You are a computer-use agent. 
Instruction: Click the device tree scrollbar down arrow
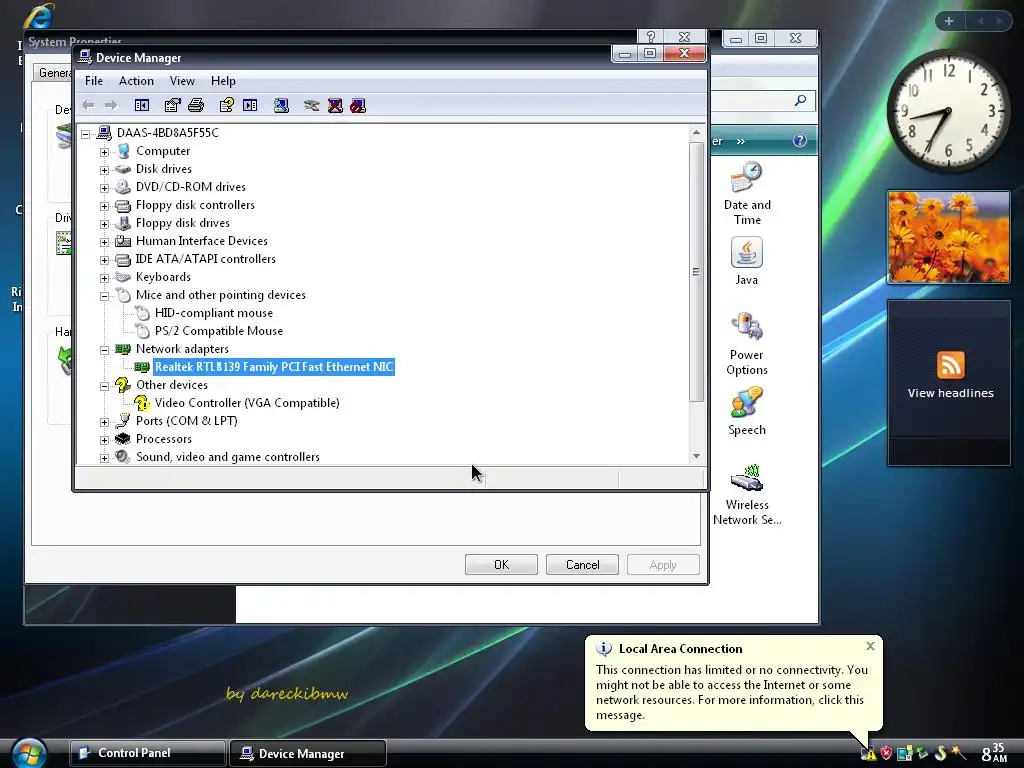[696, 456]
